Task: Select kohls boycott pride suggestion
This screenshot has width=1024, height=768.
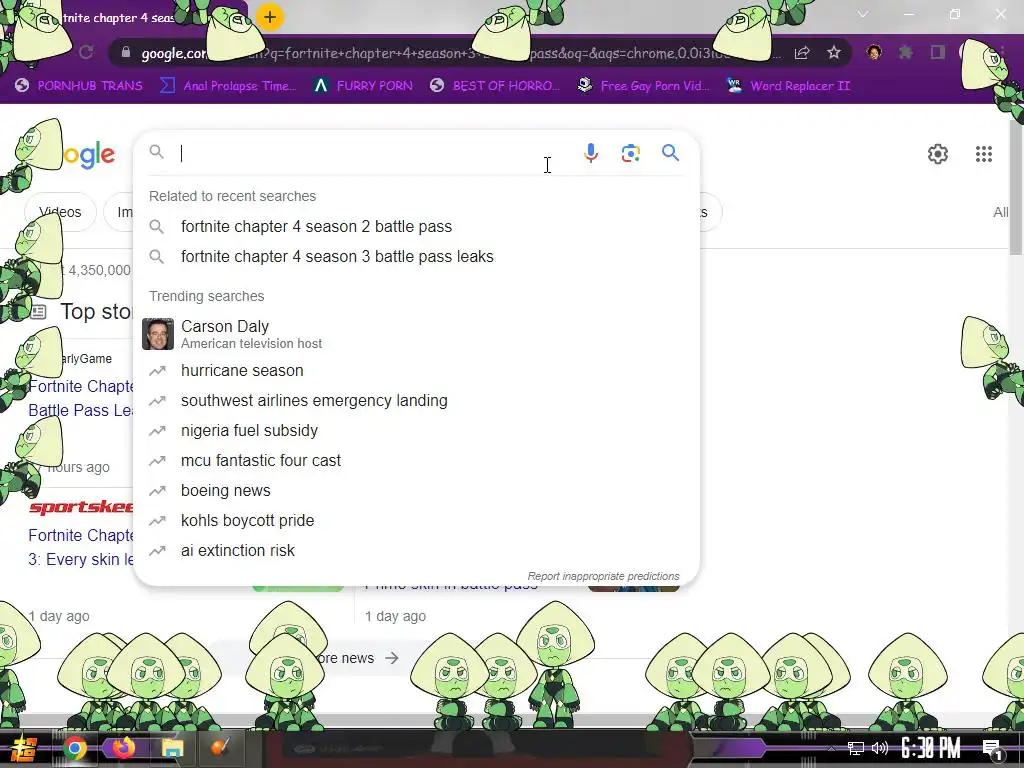Action: click(x=247, y=520)
